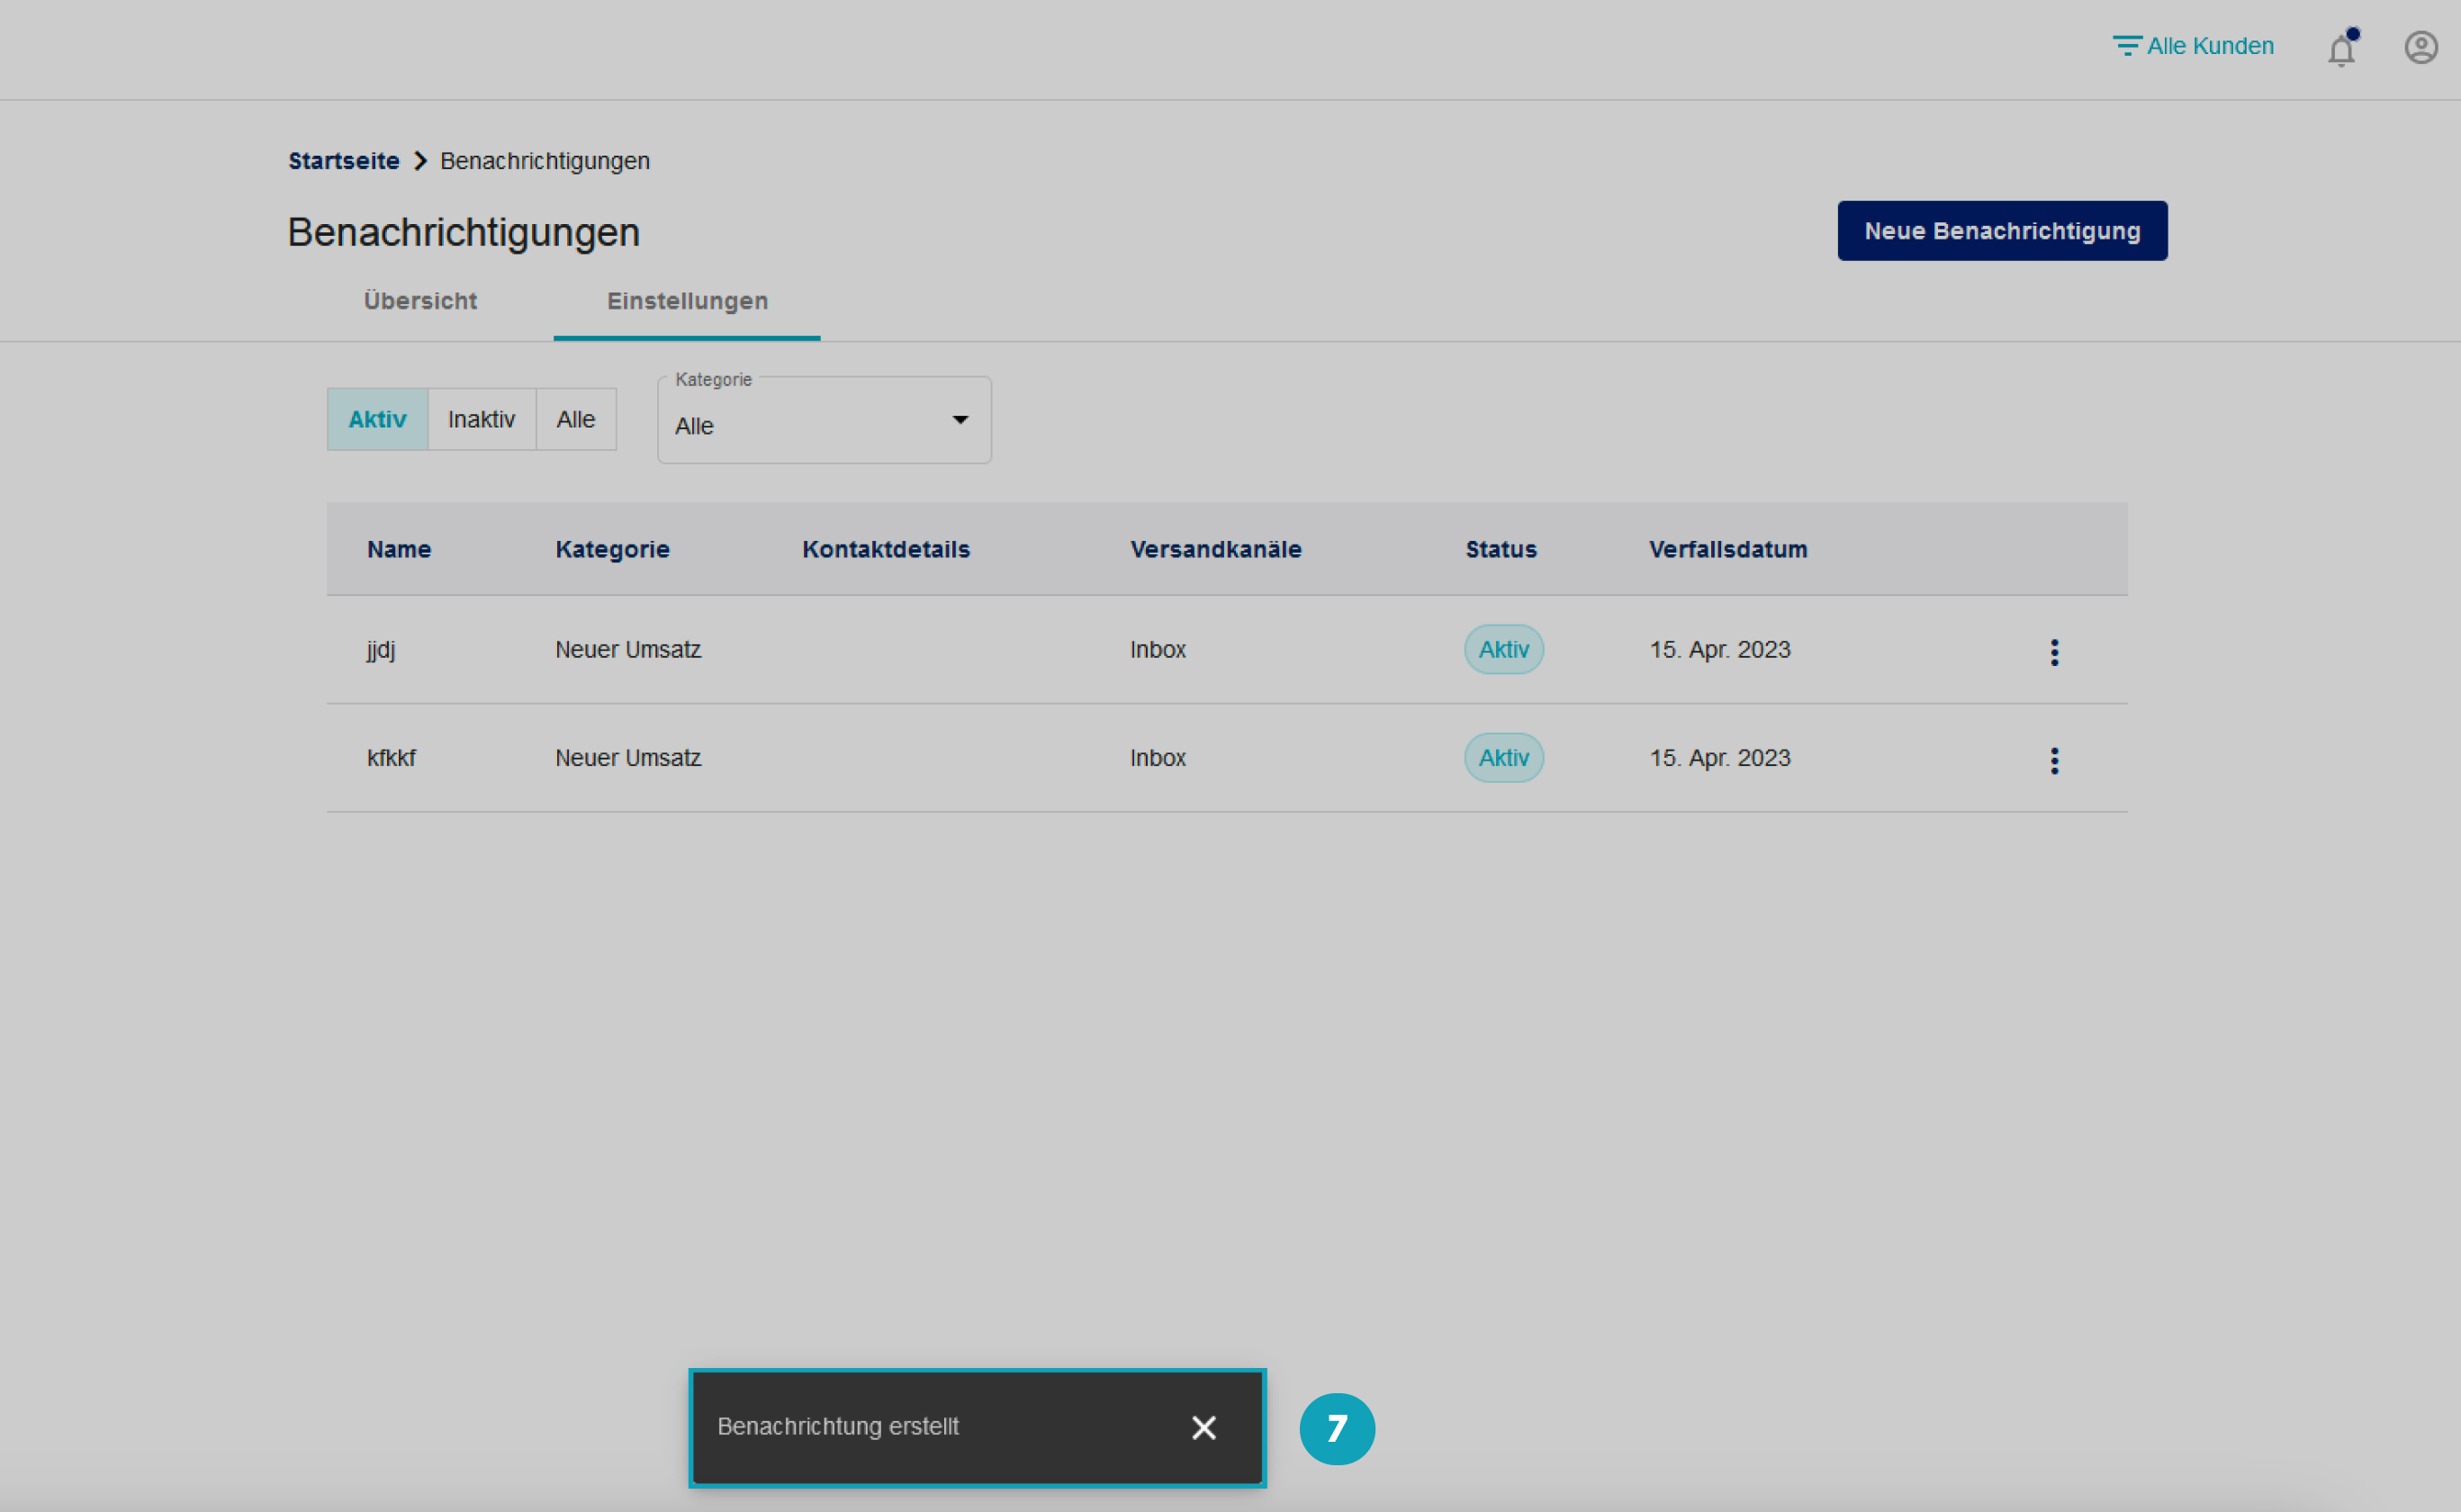Click the Neue Benachrichtigung button
2461x1512 pixels.
2002,231
